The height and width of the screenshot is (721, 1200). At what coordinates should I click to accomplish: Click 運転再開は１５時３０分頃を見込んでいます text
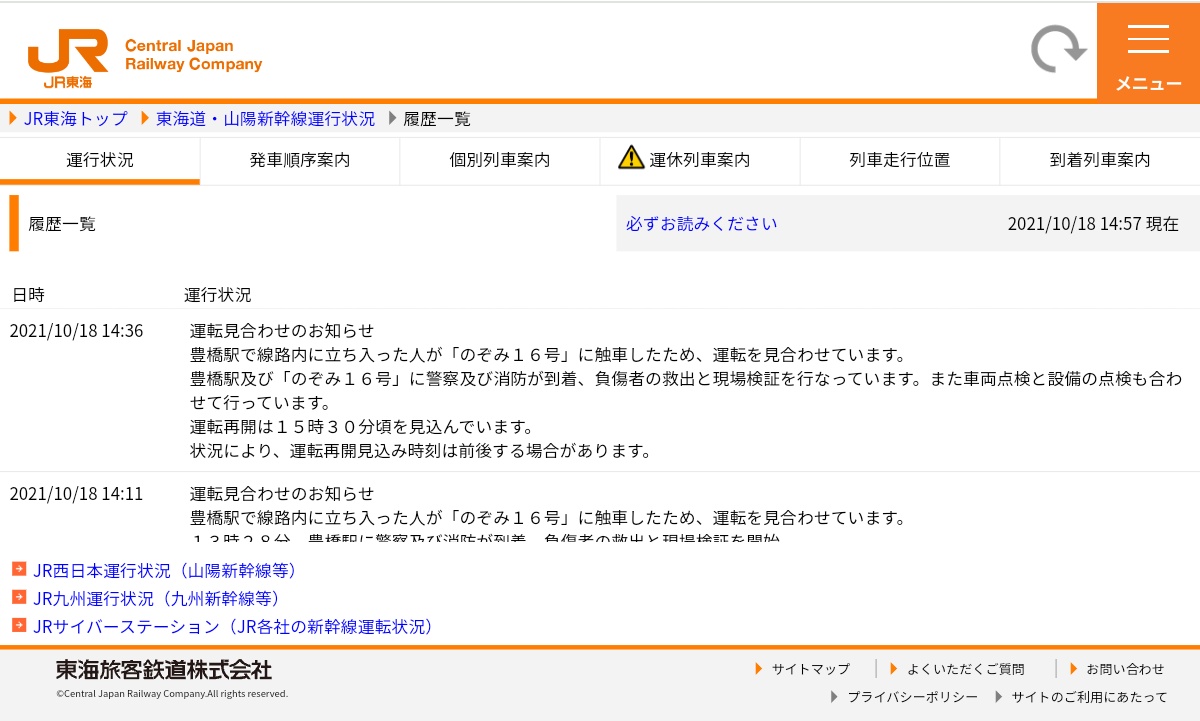coord(362,427)
